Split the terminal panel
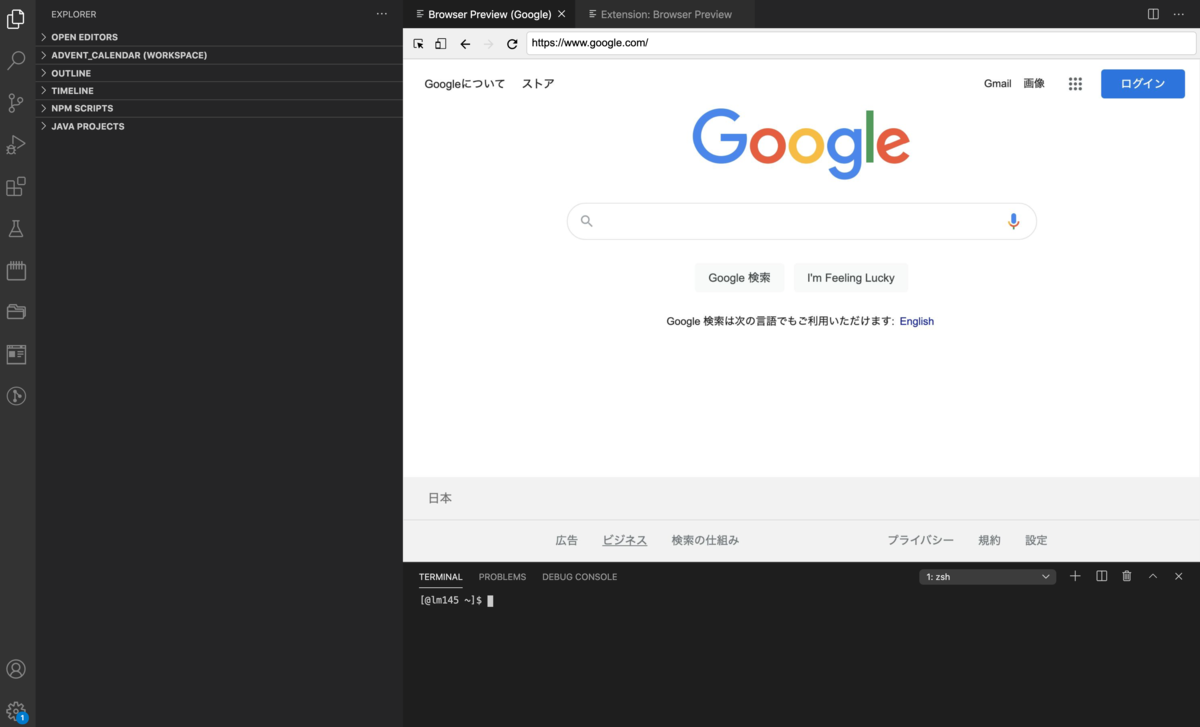The image size is (1200, 727). point(1101,576)
